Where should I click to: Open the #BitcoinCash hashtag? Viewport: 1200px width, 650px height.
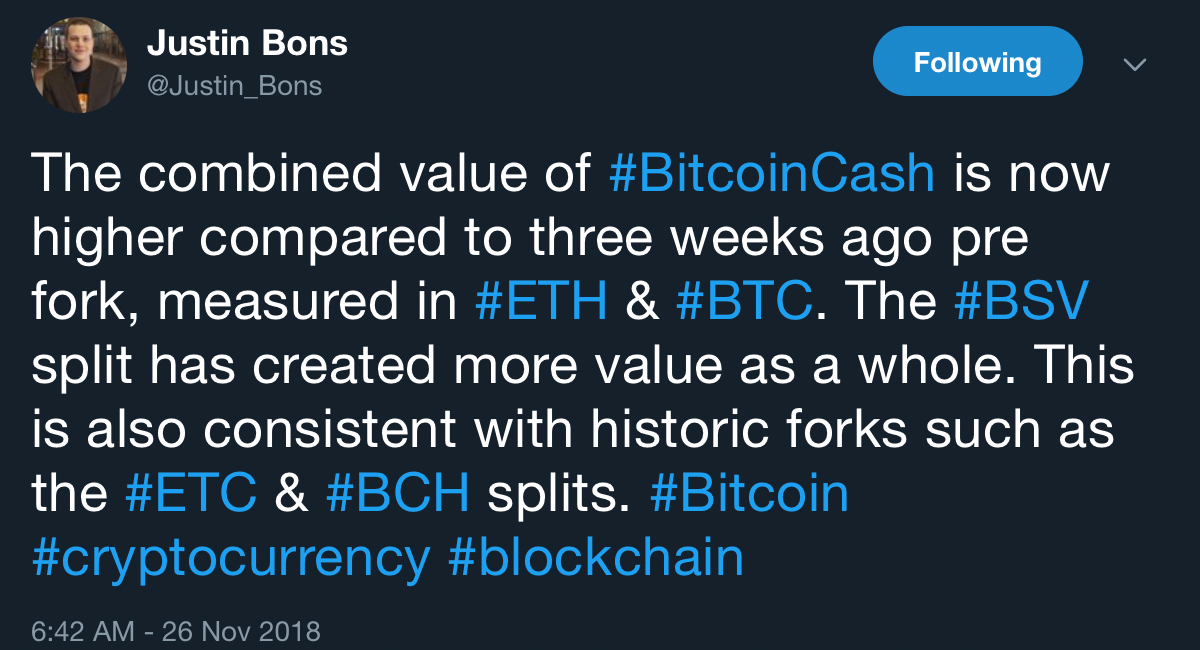pos(772,174)
